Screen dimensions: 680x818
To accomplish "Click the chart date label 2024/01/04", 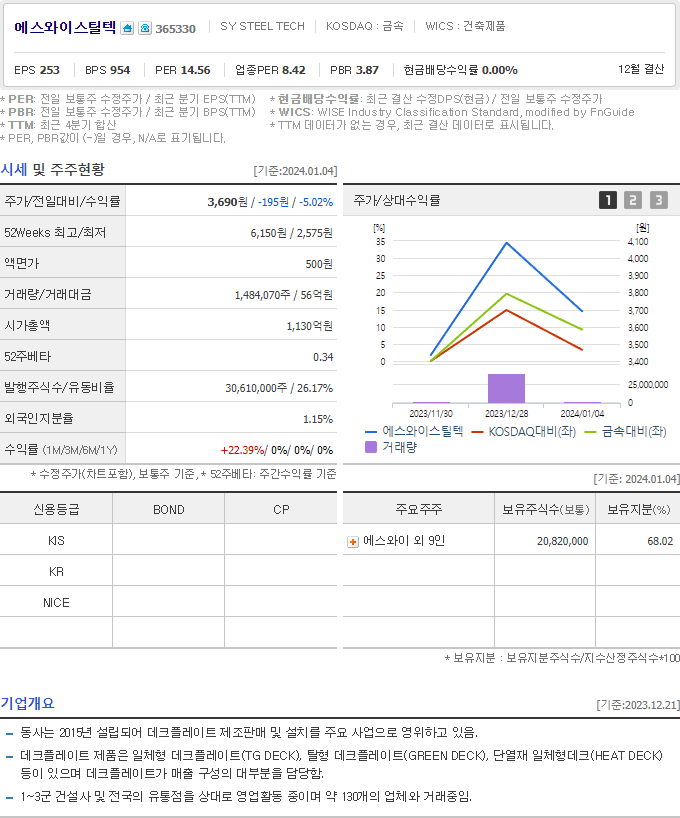I will click(x=582, y=414).
